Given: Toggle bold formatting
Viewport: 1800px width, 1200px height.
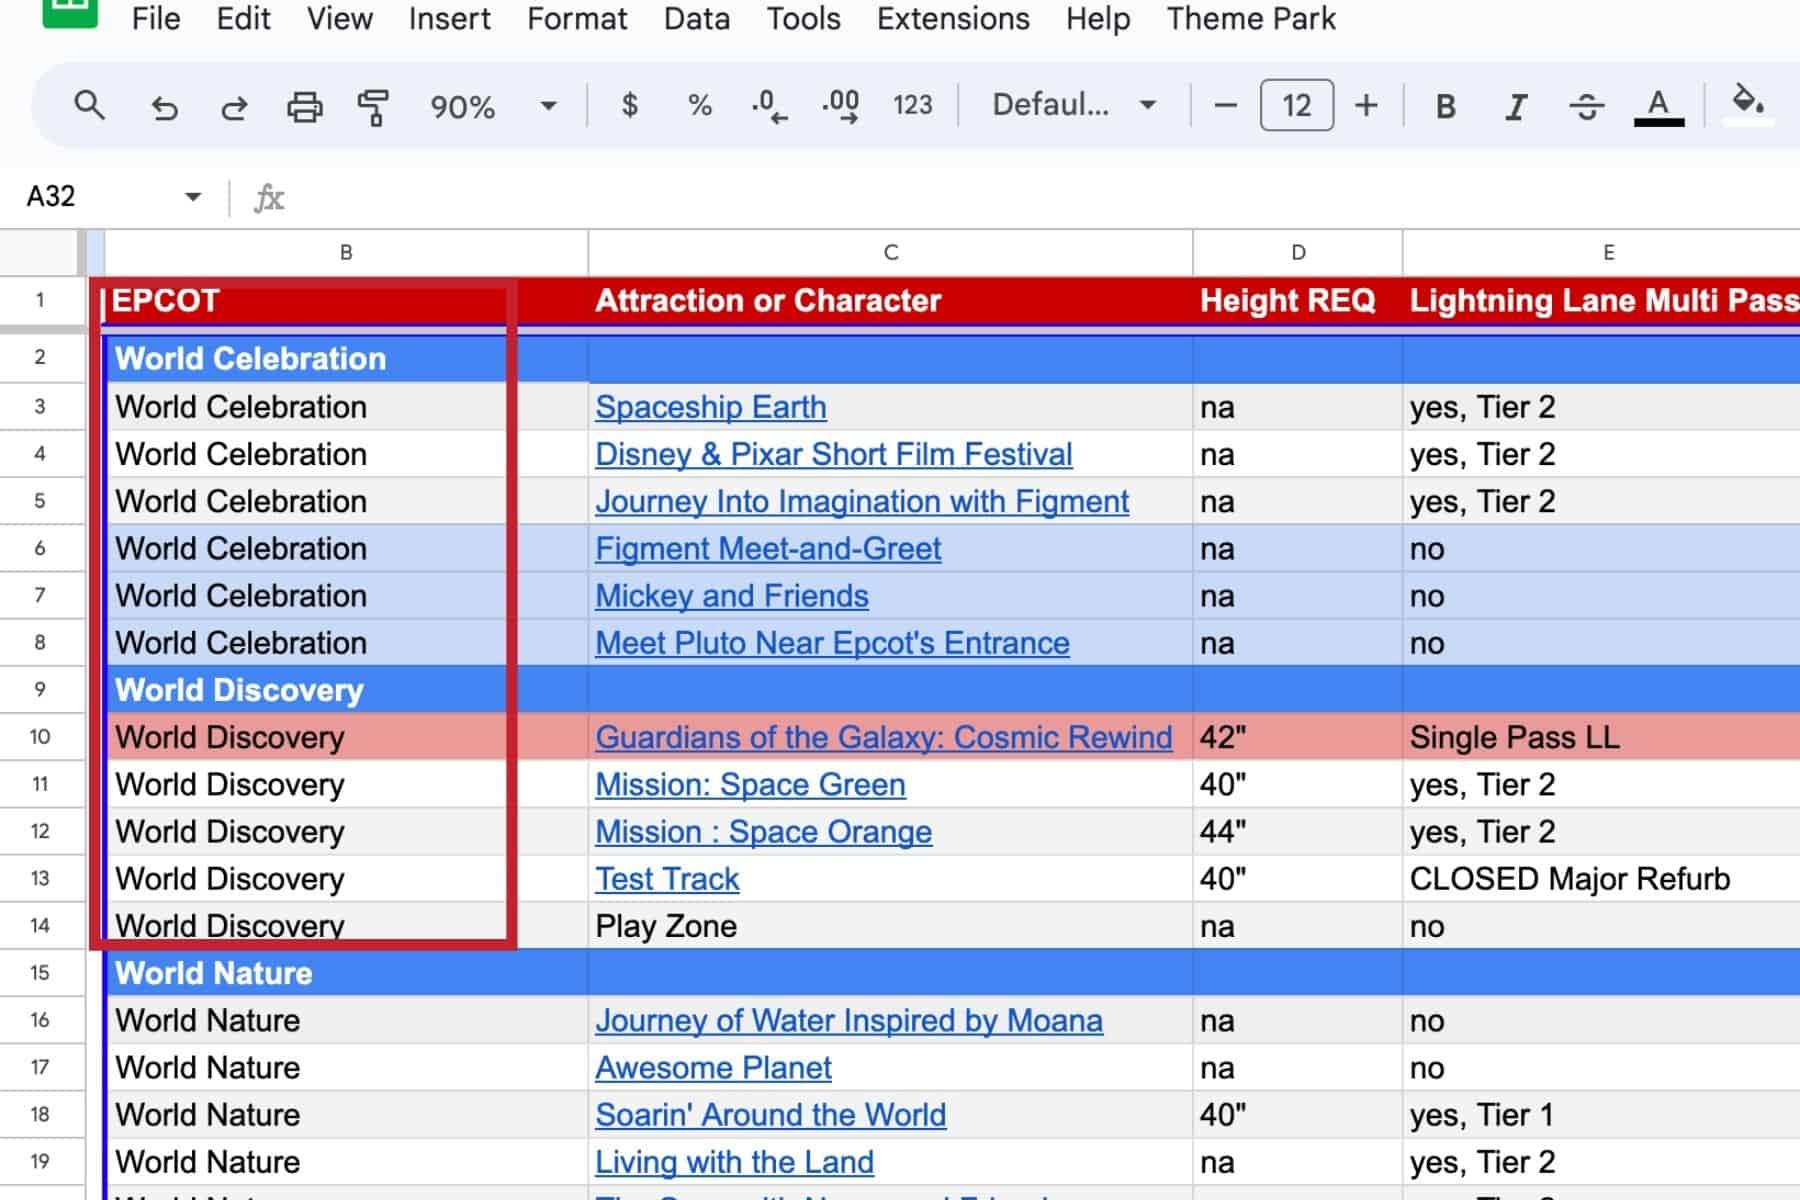Looking at the screenshot, I should tap(1445, 106).
